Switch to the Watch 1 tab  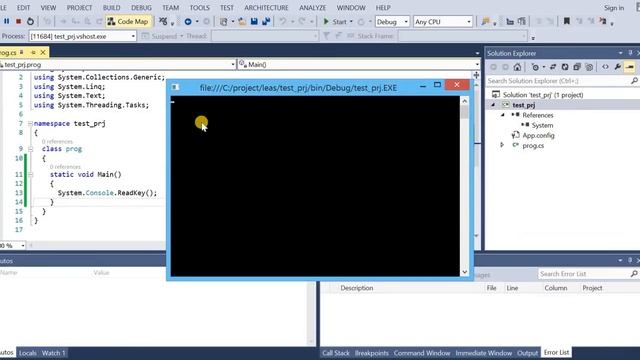coord(53,353)
